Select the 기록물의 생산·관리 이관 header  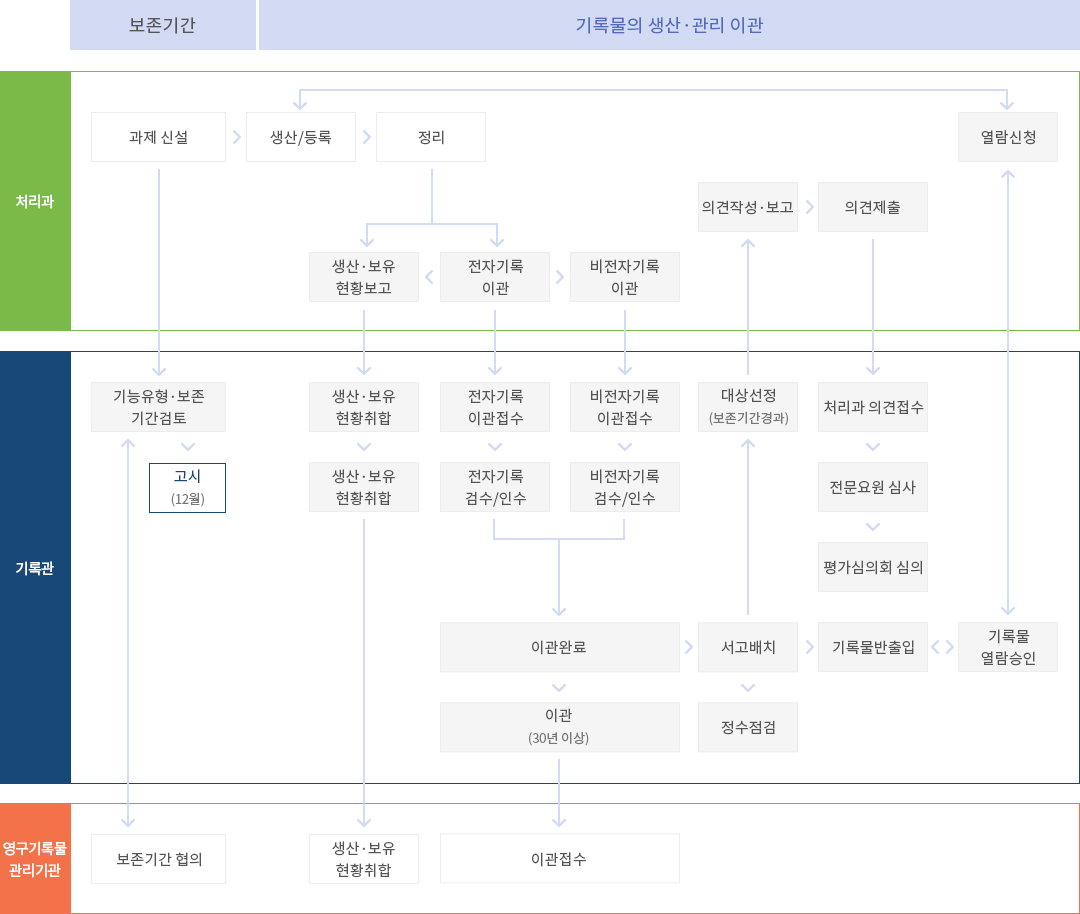[x=669, y=26]
